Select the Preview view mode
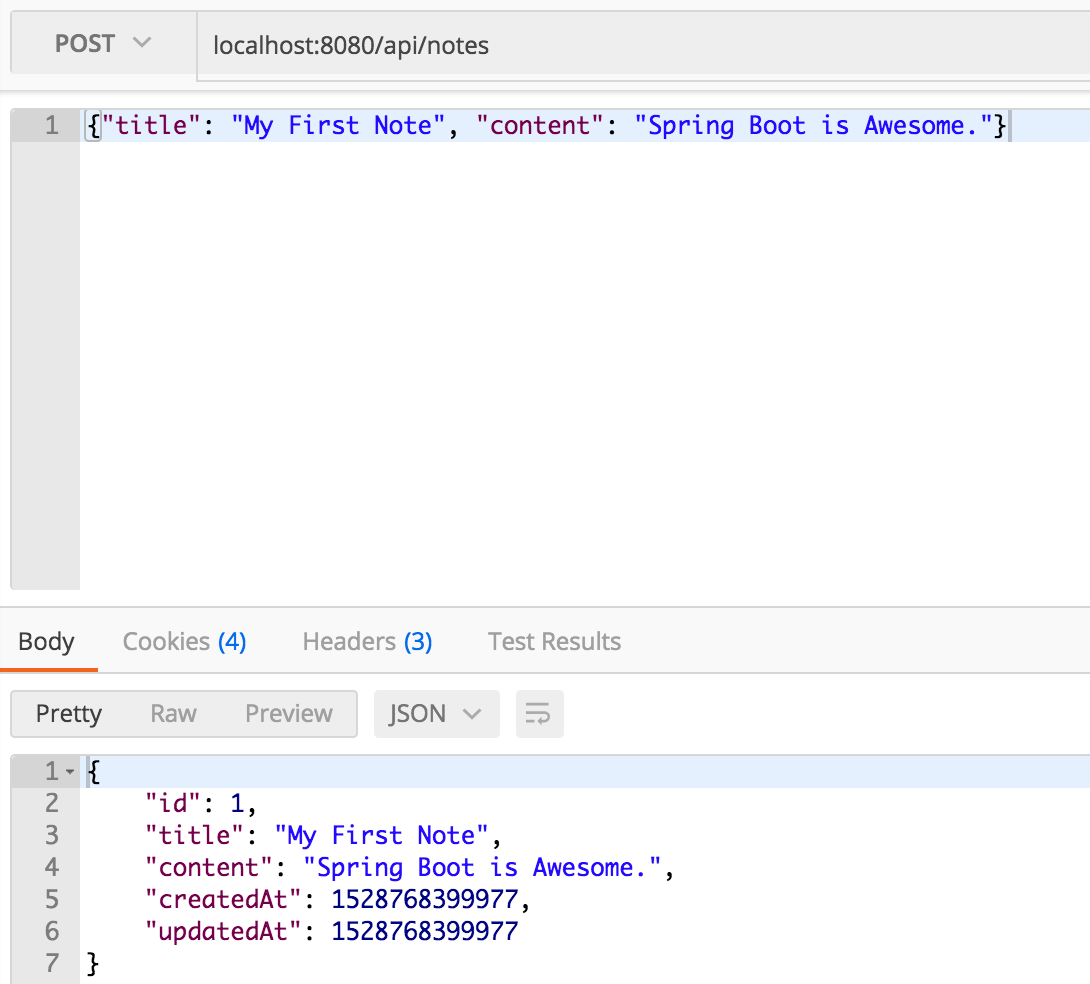The height and width of the screenshot is (984, 1090). [x=288, y=713]
